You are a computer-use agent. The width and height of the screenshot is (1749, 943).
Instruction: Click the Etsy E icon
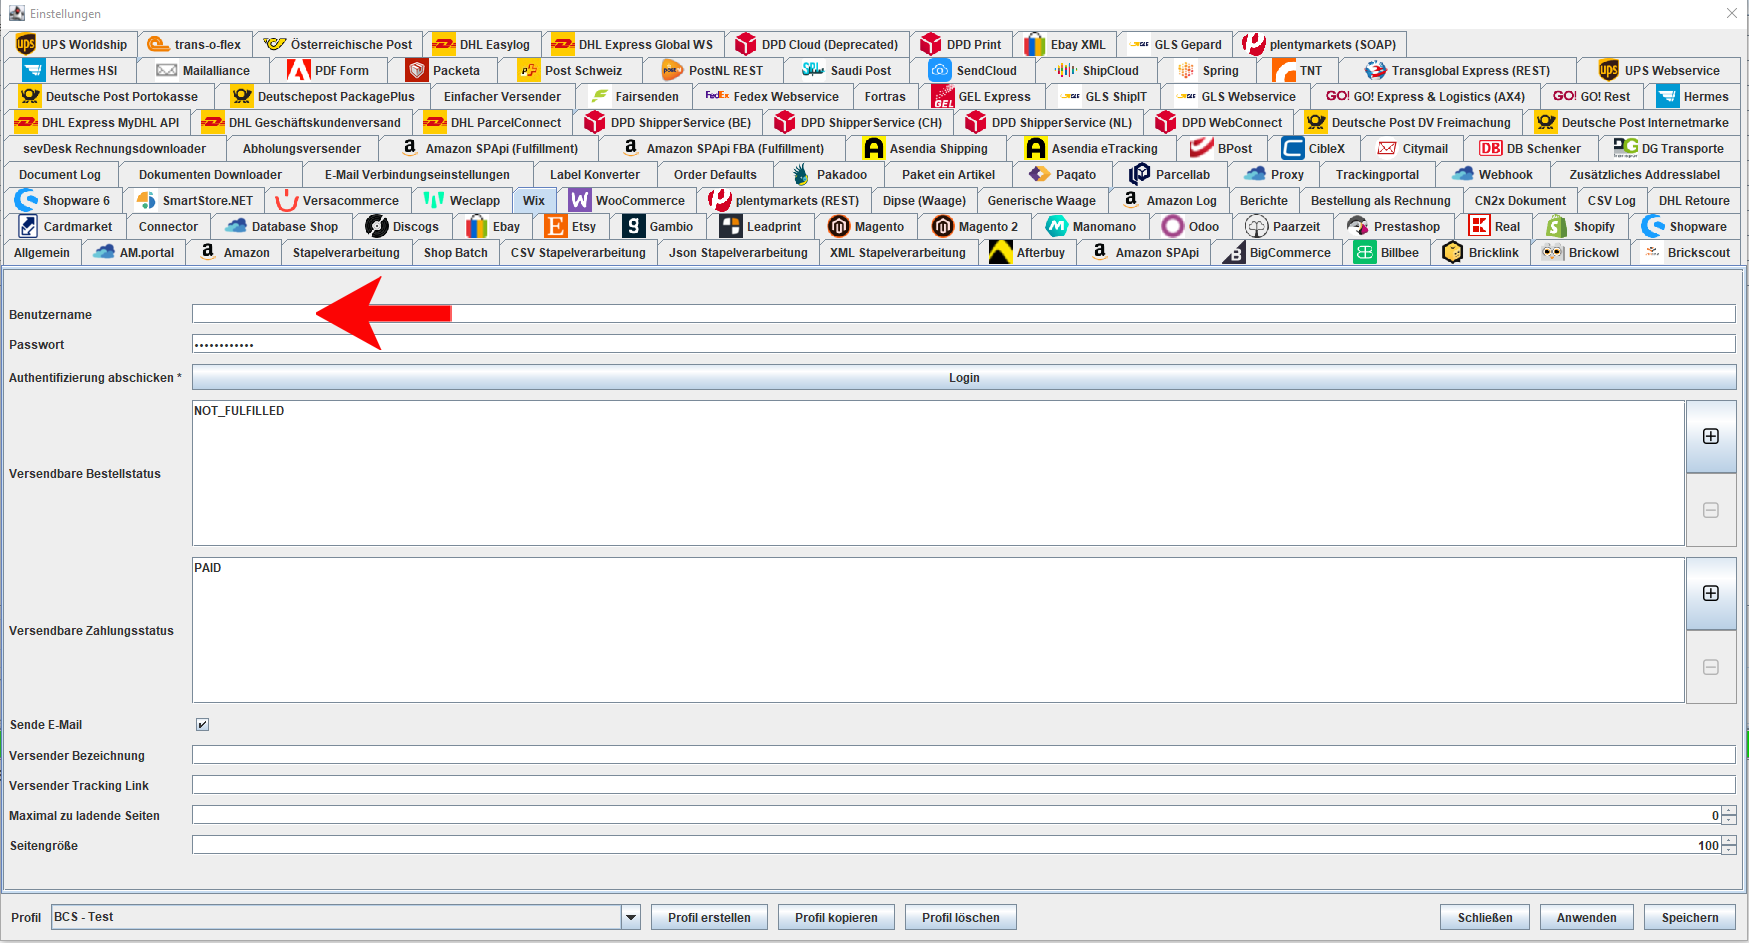556,226
